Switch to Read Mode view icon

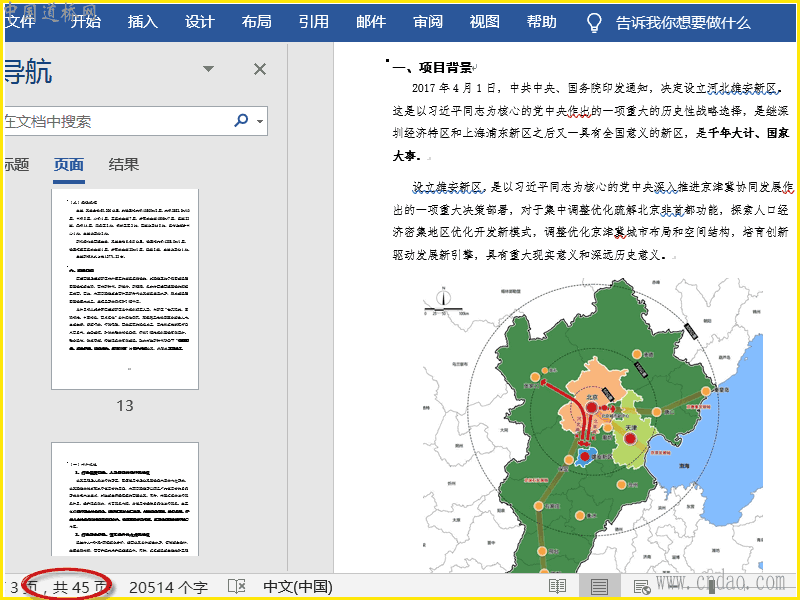(x=557, y=587)
